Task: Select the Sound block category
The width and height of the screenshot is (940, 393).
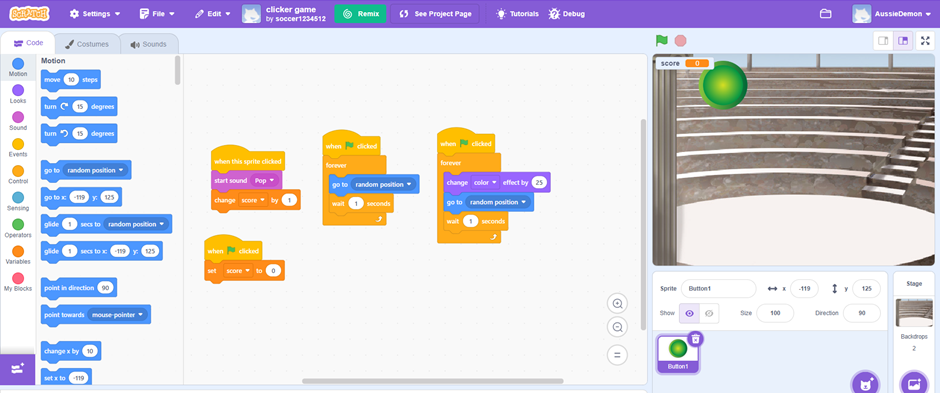Action: (x=18, y=121)
